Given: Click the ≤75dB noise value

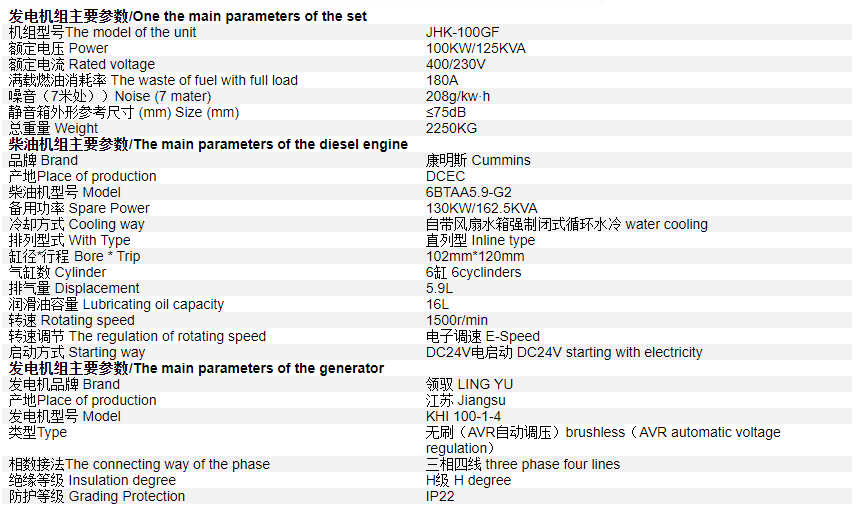Looking at the screenshot, I should [x=446, y=112].
